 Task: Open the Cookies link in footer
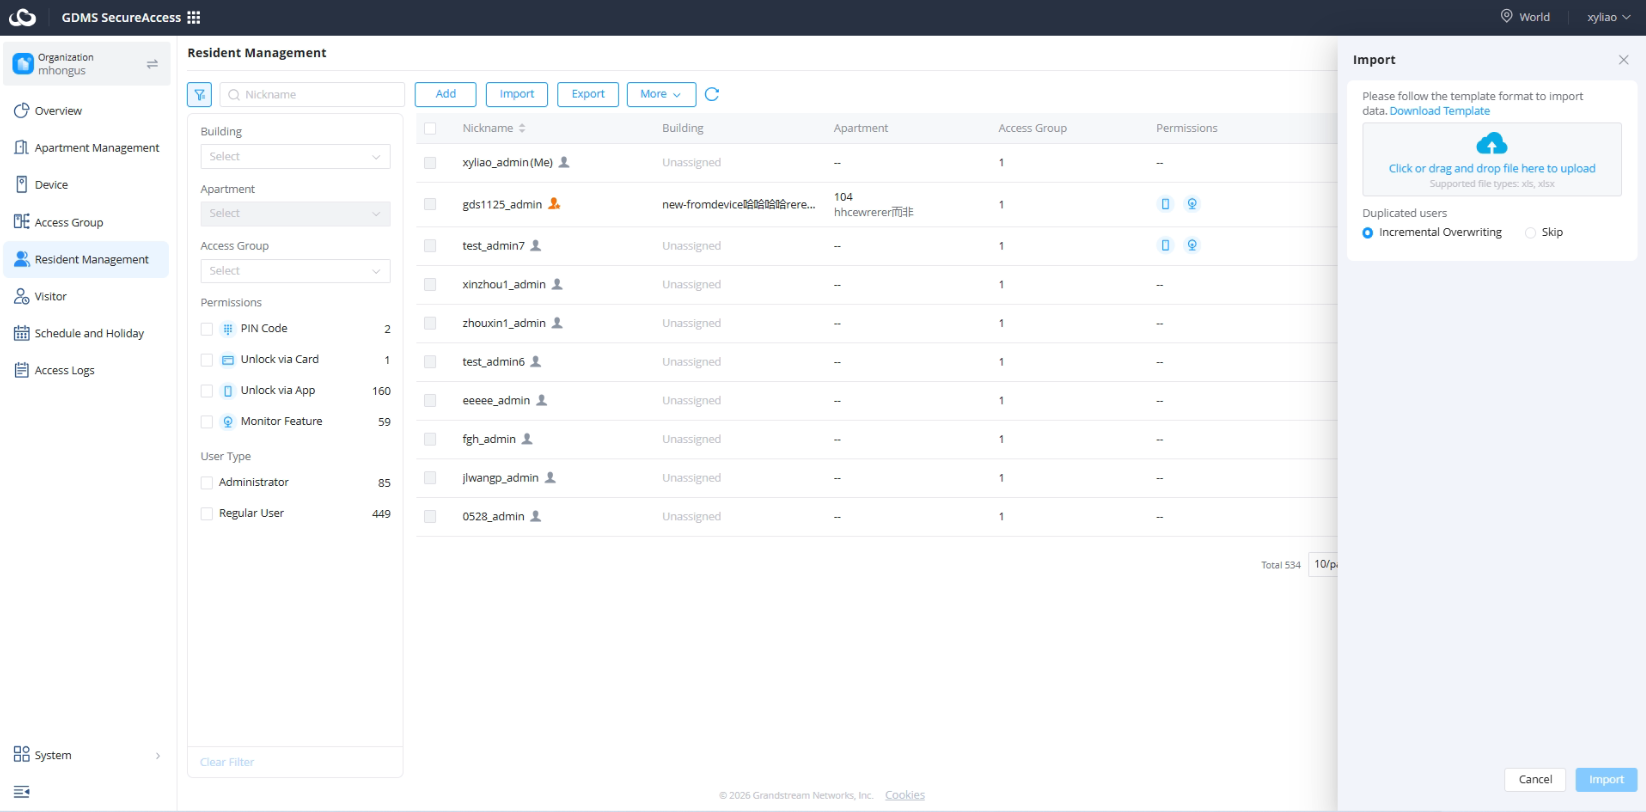pyautogui.click(x=905, y=795)
